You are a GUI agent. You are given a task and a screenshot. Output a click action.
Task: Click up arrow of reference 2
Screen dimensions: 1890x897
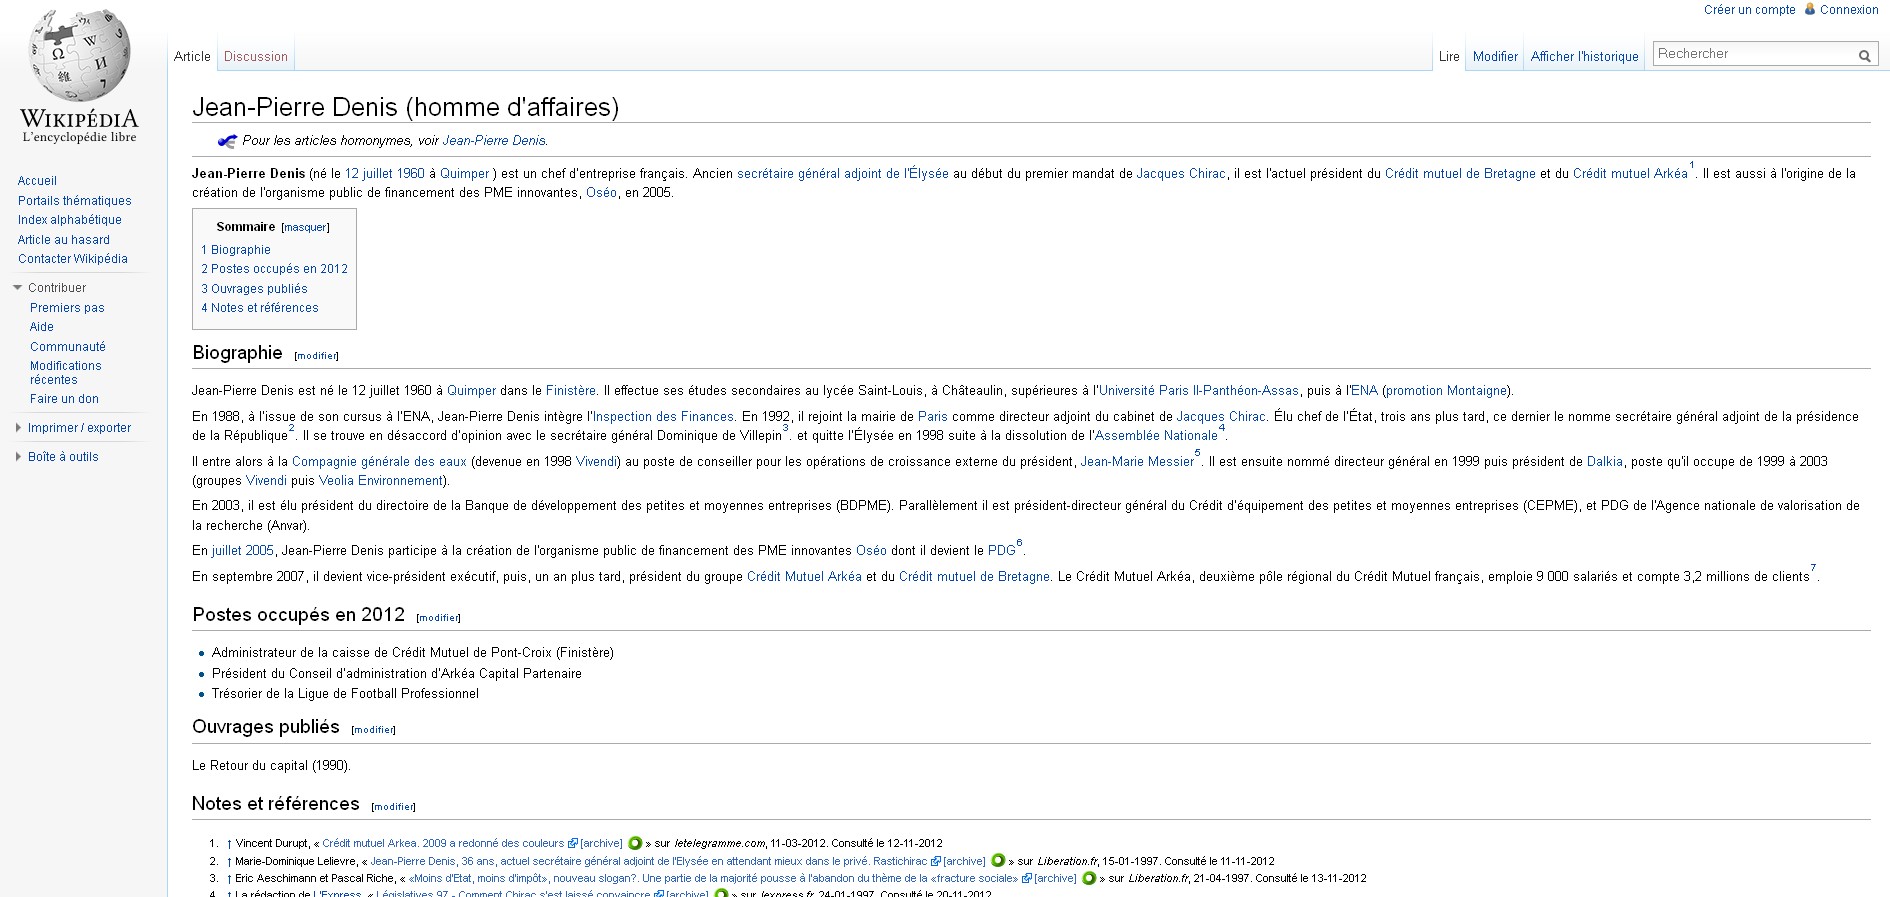pyautogui.click(x=229, y=861)
